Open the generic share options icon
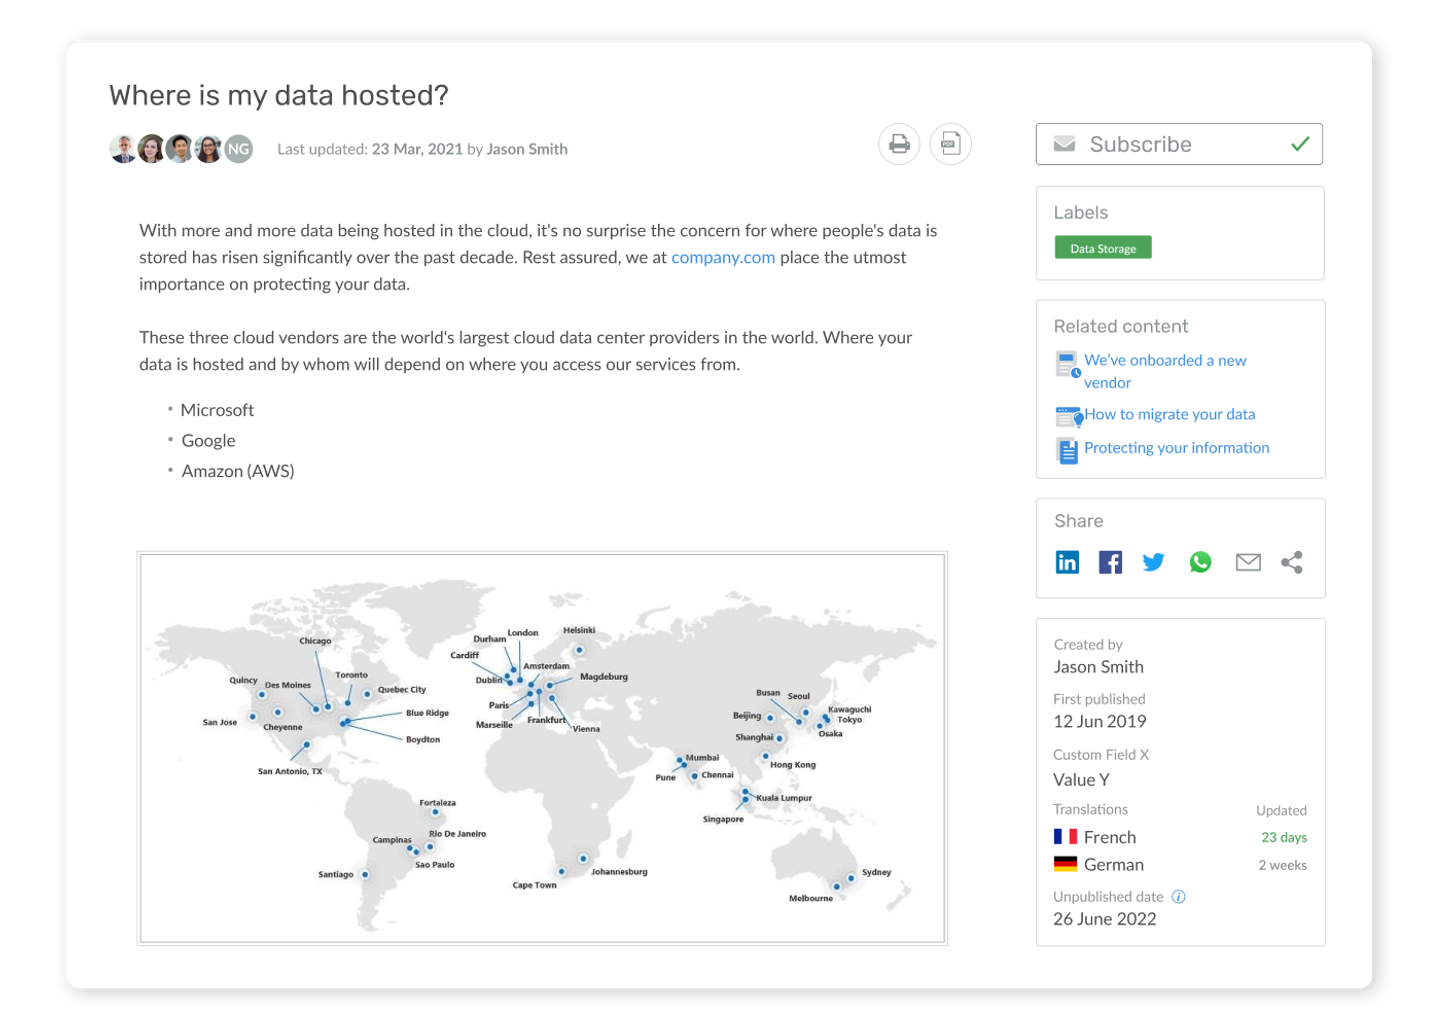Screen dimensions: 1440x1029 click(1292, 562)
